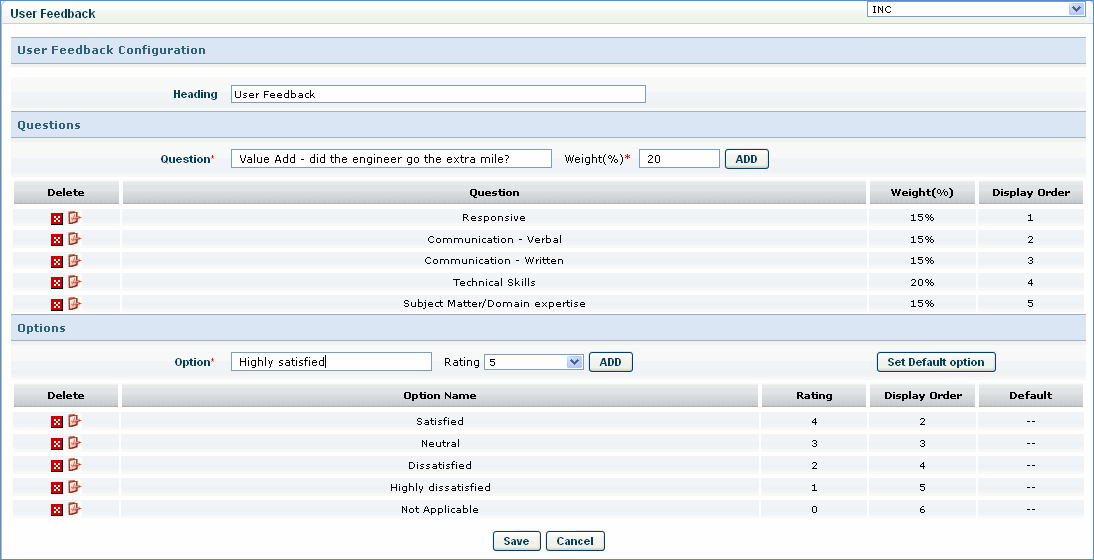Delete the Technical Skills question

57,284
